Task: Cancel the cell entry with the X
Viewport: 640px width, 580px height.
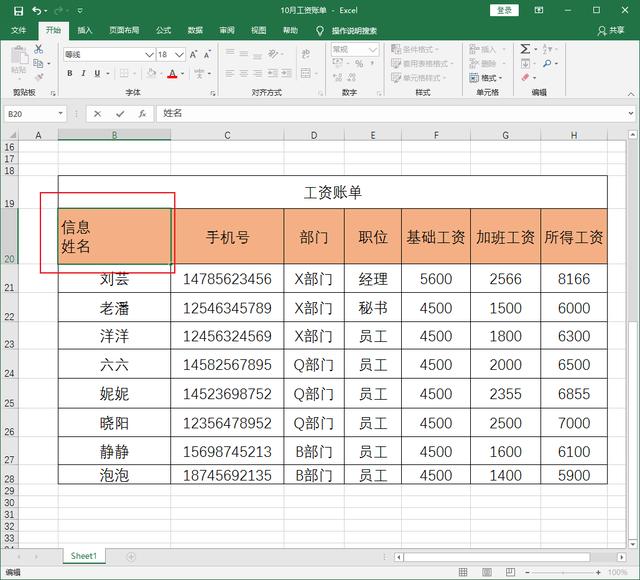Action: coord(97,114)
